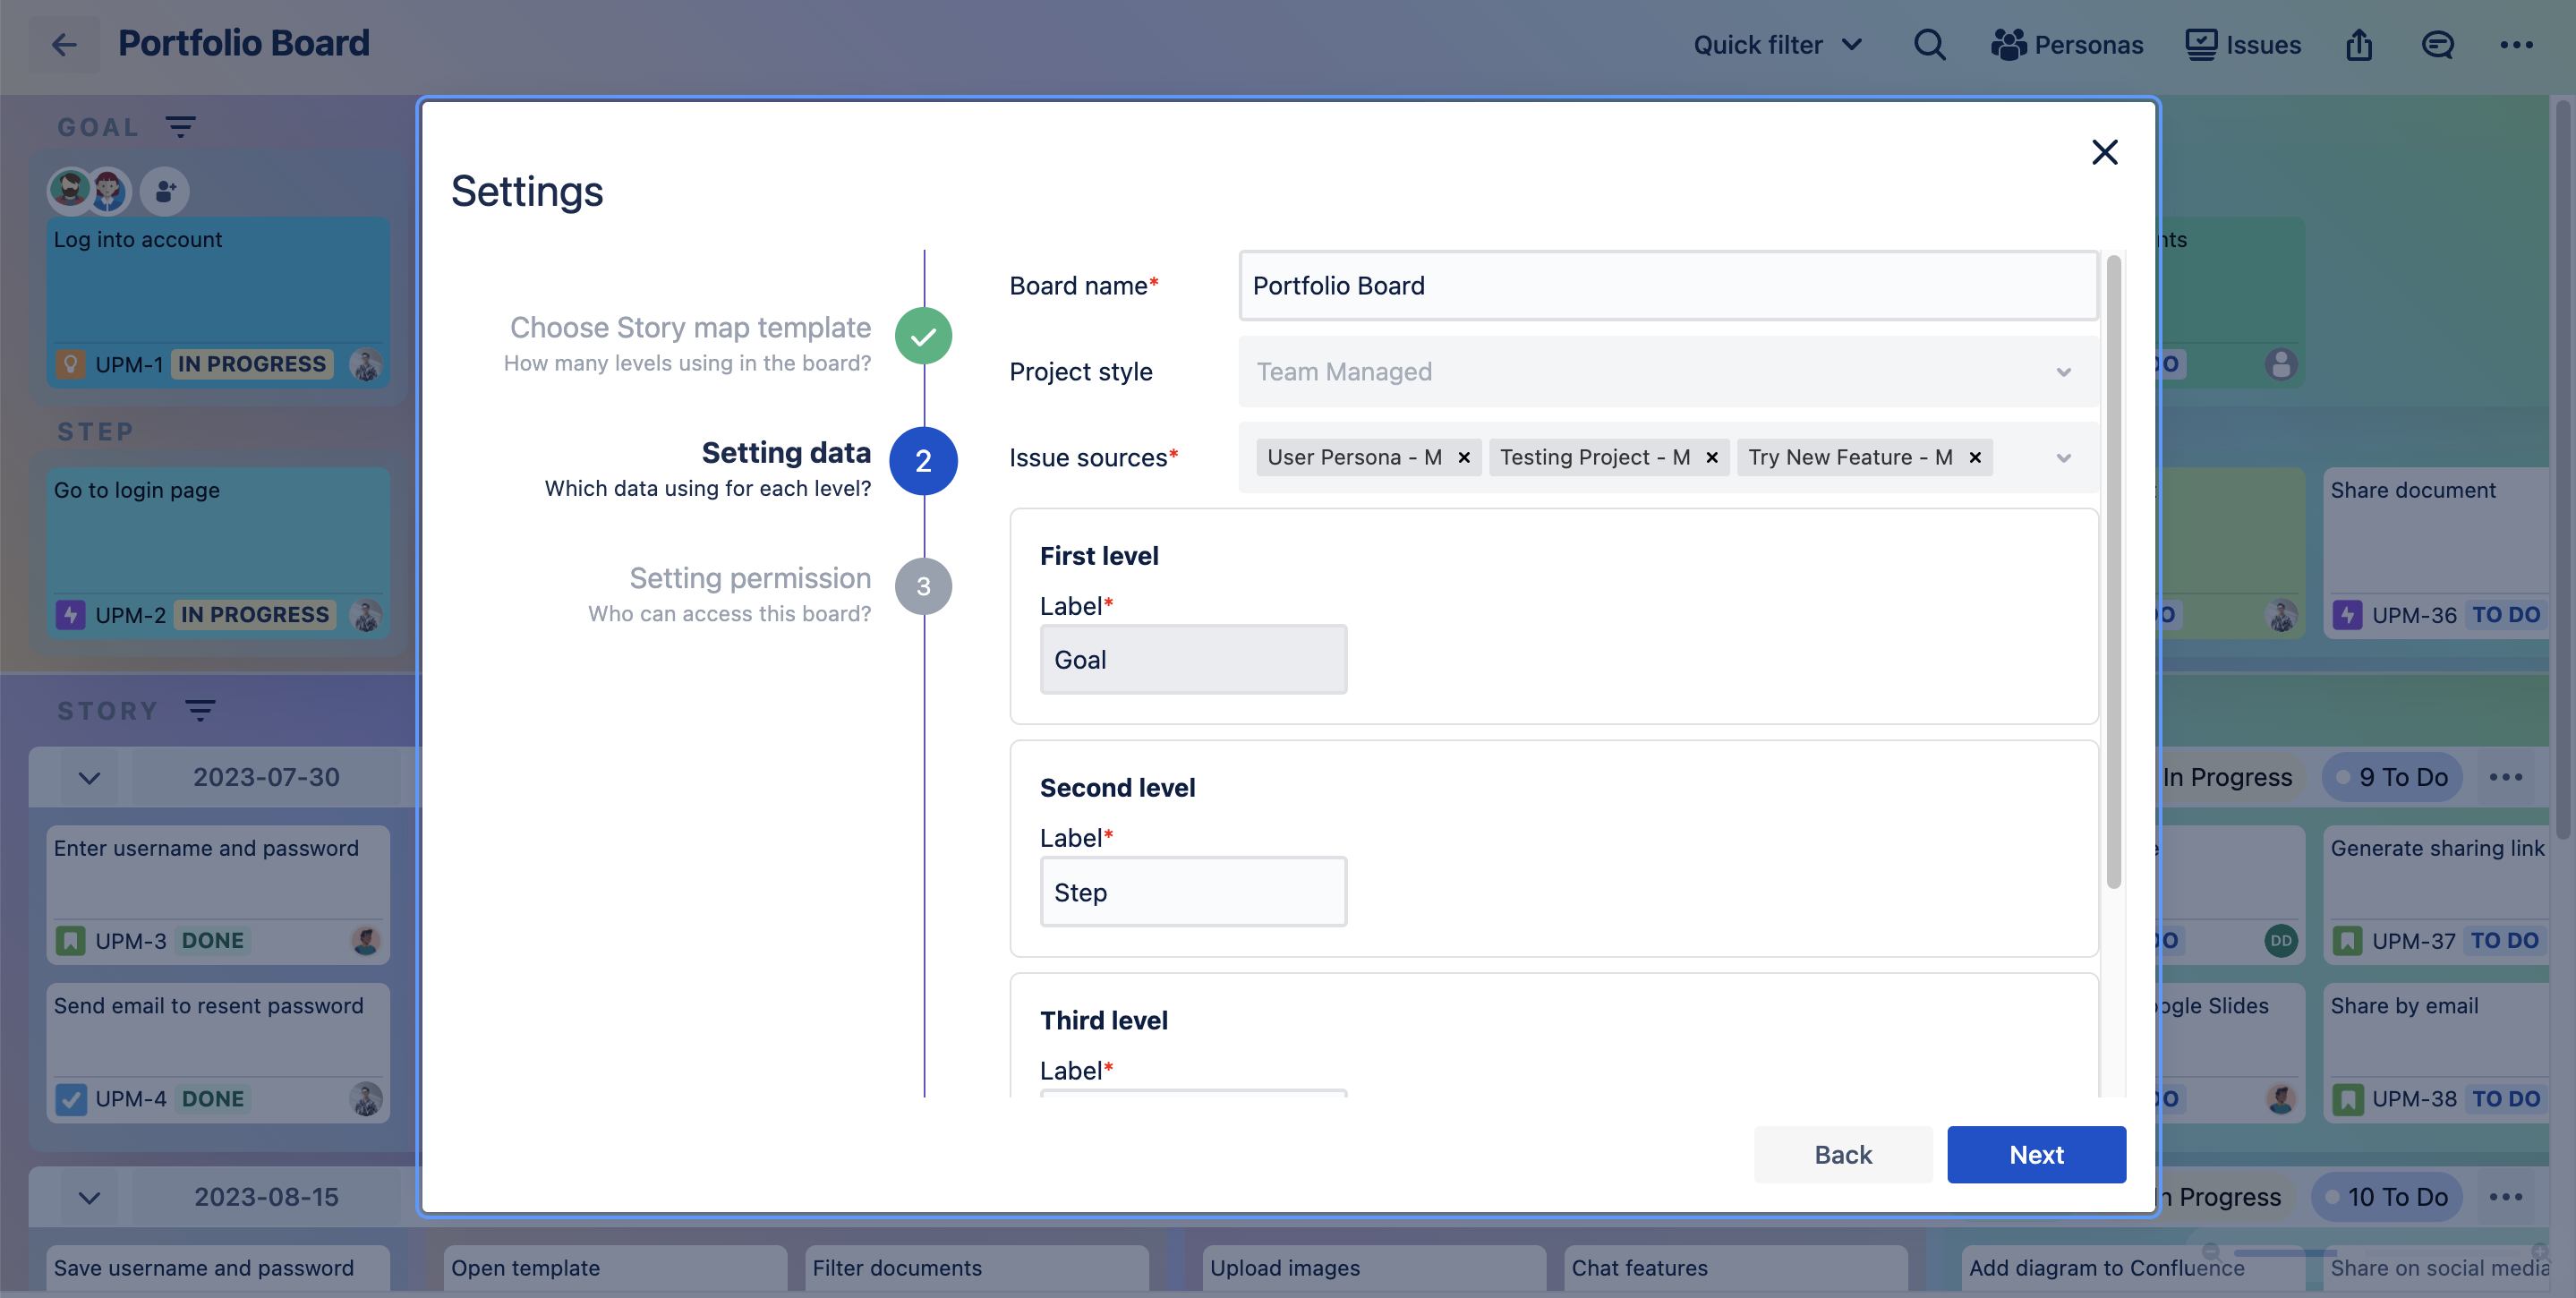Expand the Issue sources dropdown arrow
This screenshot has width=2576, height=1298.
[2064, 457]
